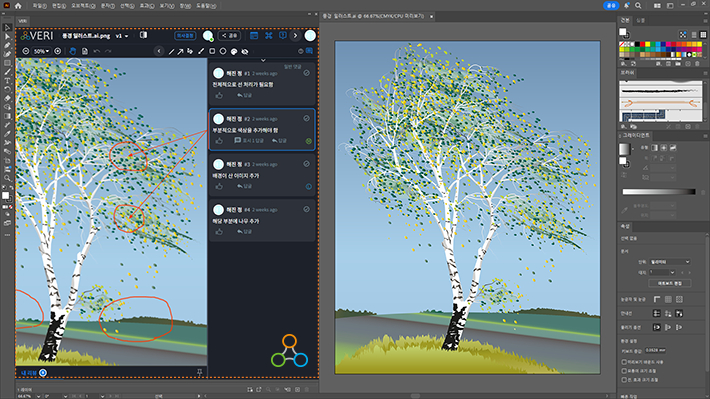Image resolution: width=710 pixels, height=399 pixels.
Task: Expand the units dropdown in properties panel
Action: pos(670,262)
